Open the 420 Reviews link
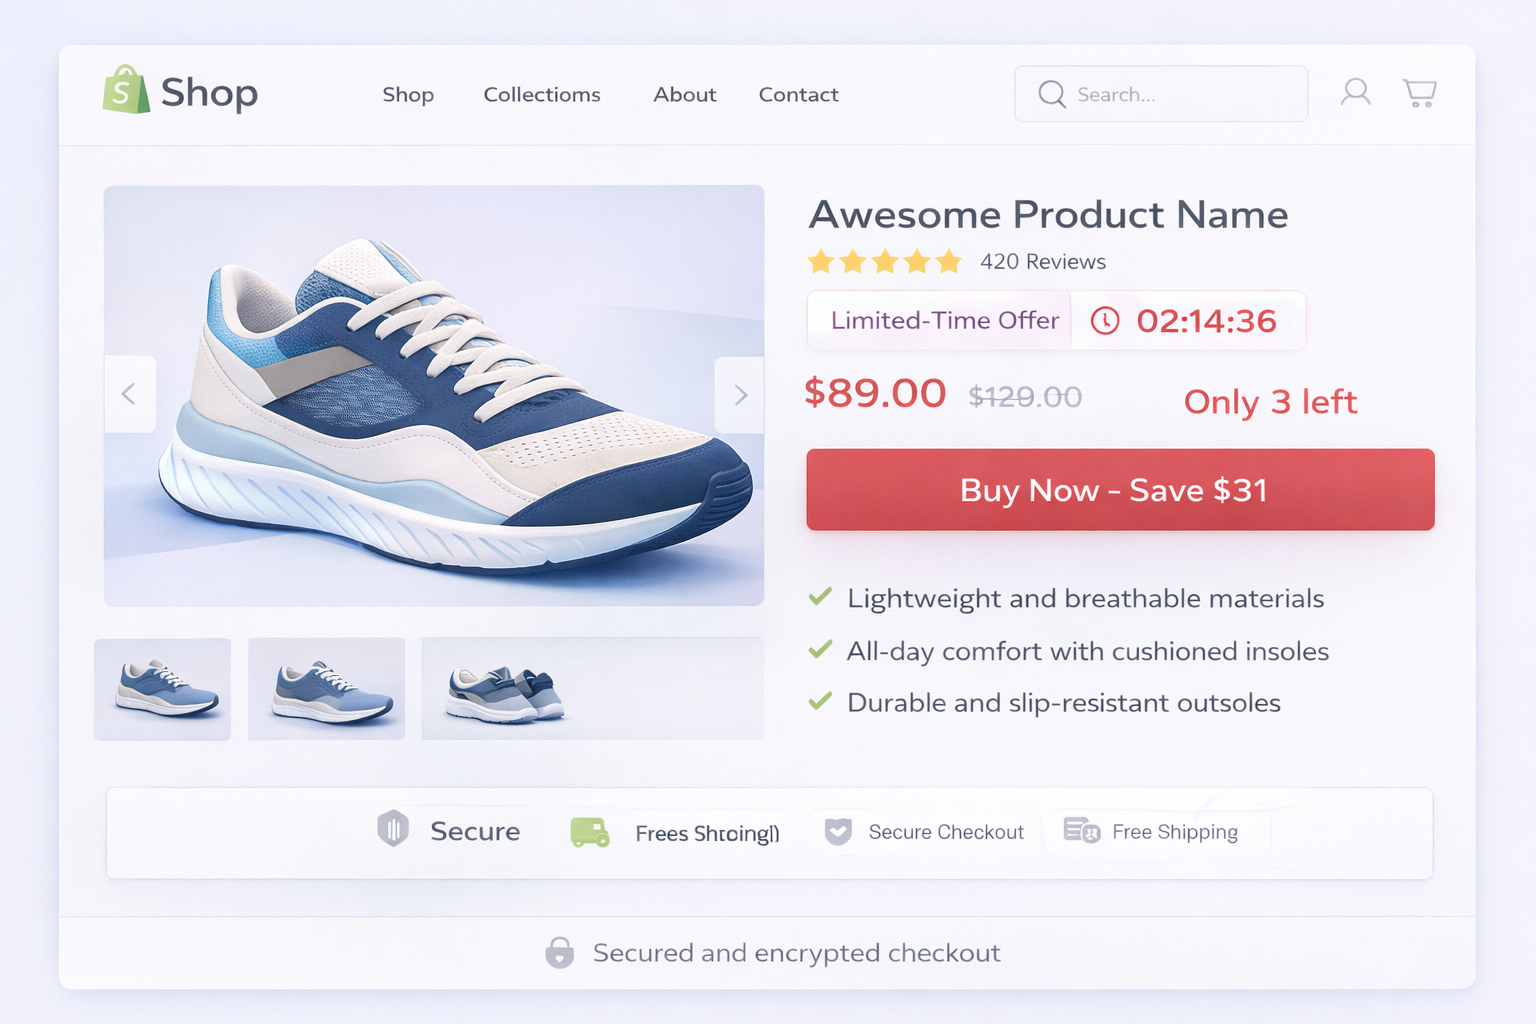Image resolution: width=1536 pixels, height=1024 pixels. [1043, 262]
